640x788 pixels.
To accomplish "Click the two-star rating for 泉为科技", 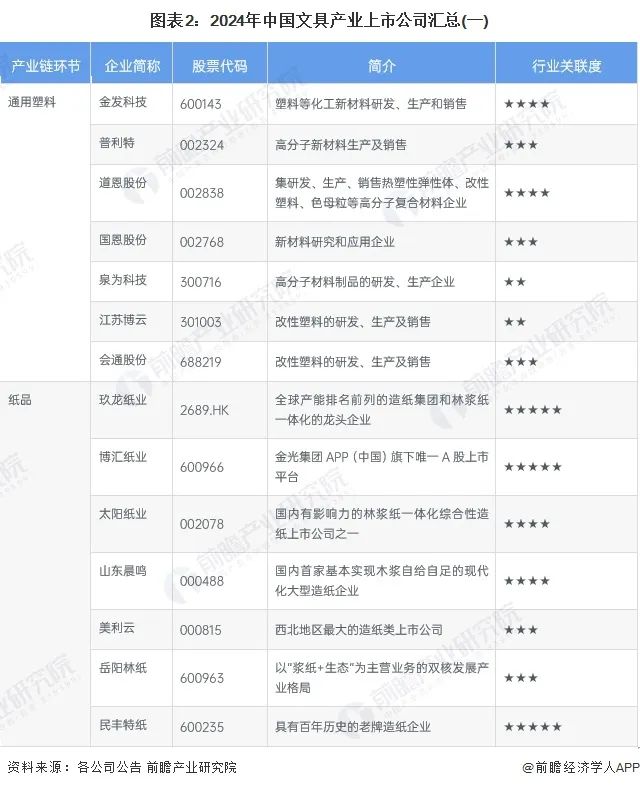I will 515,282.
